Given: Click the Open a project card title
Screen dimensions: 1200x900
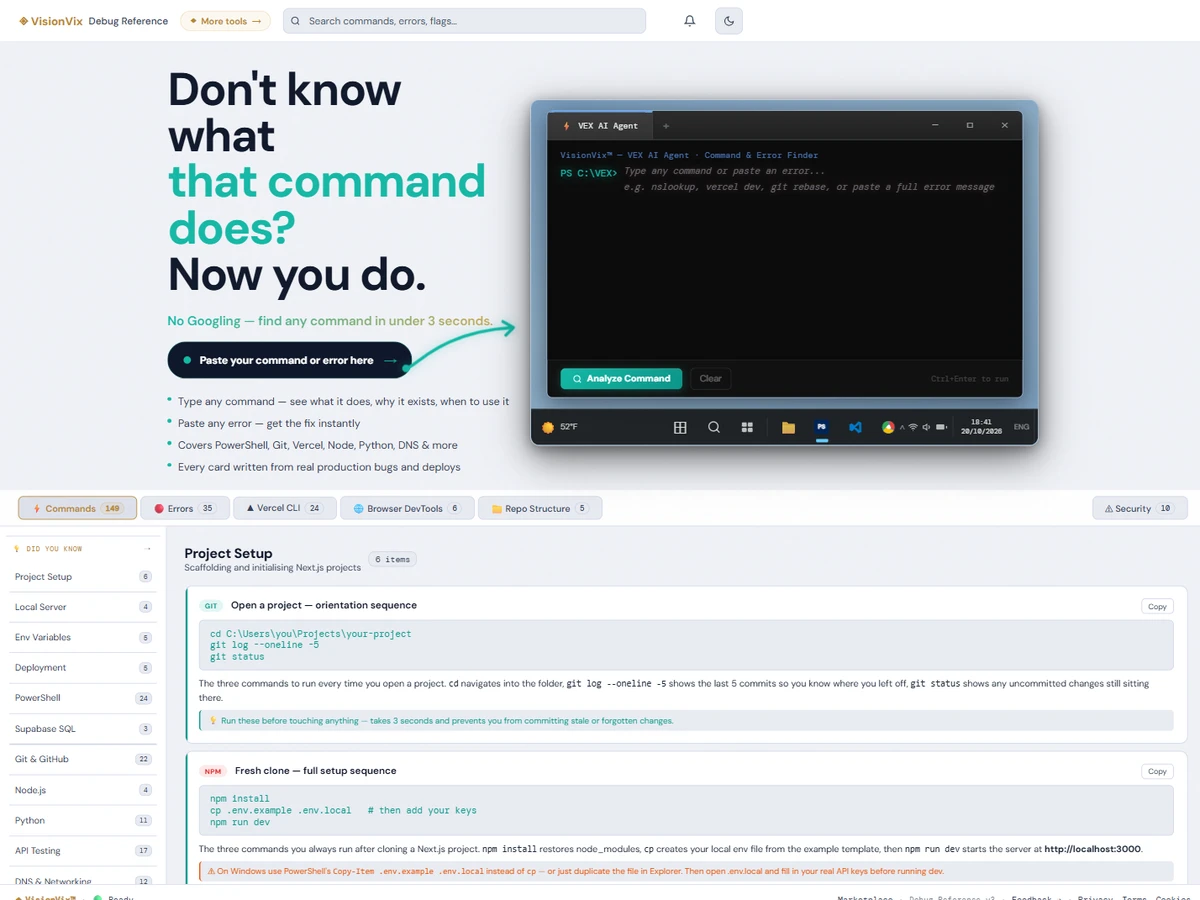Looking at the screenshot, I should 324,605.
